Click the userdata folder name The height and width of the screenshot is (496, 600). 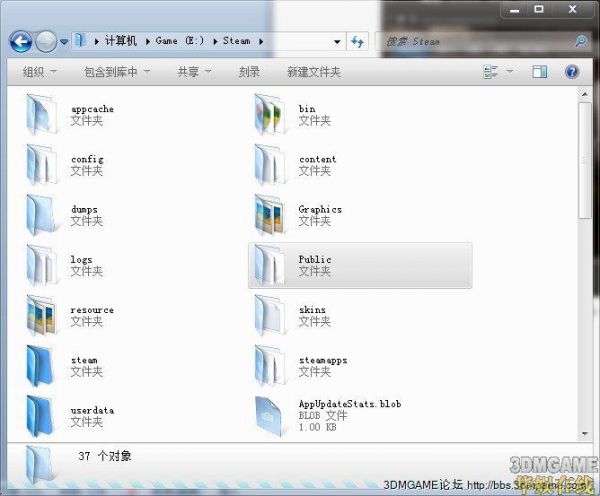[92, 410]
